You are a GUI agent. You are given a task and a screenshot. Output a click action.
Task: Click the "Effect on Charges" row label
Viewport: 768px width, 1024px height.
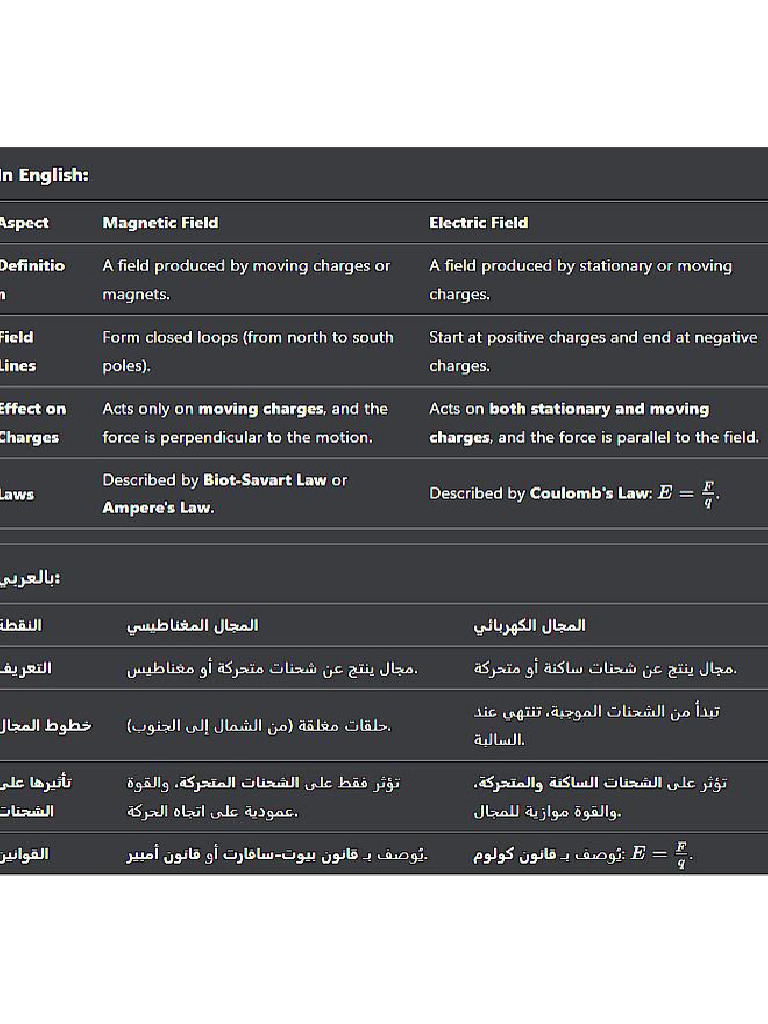[32, 423]
